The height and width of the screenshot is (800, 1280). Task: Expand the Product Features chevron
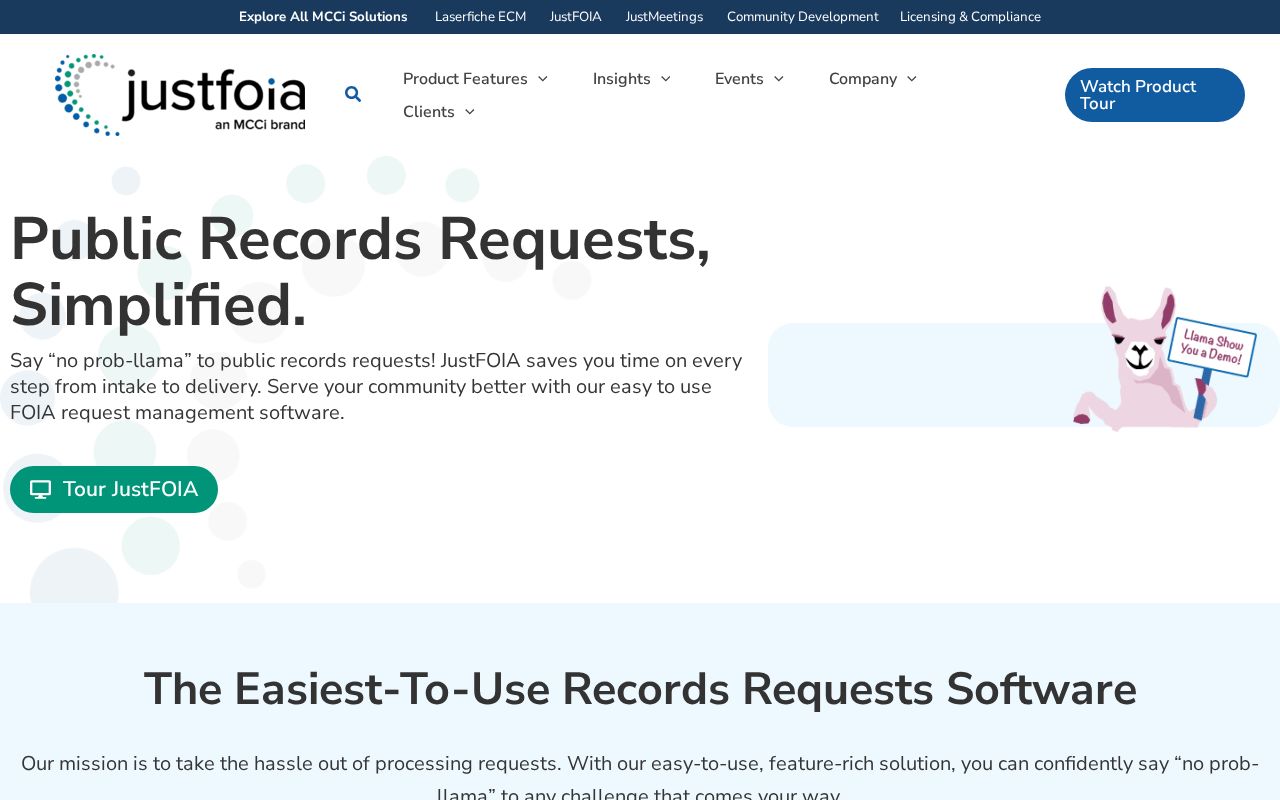pyautogui.click(x=543, y=79)
